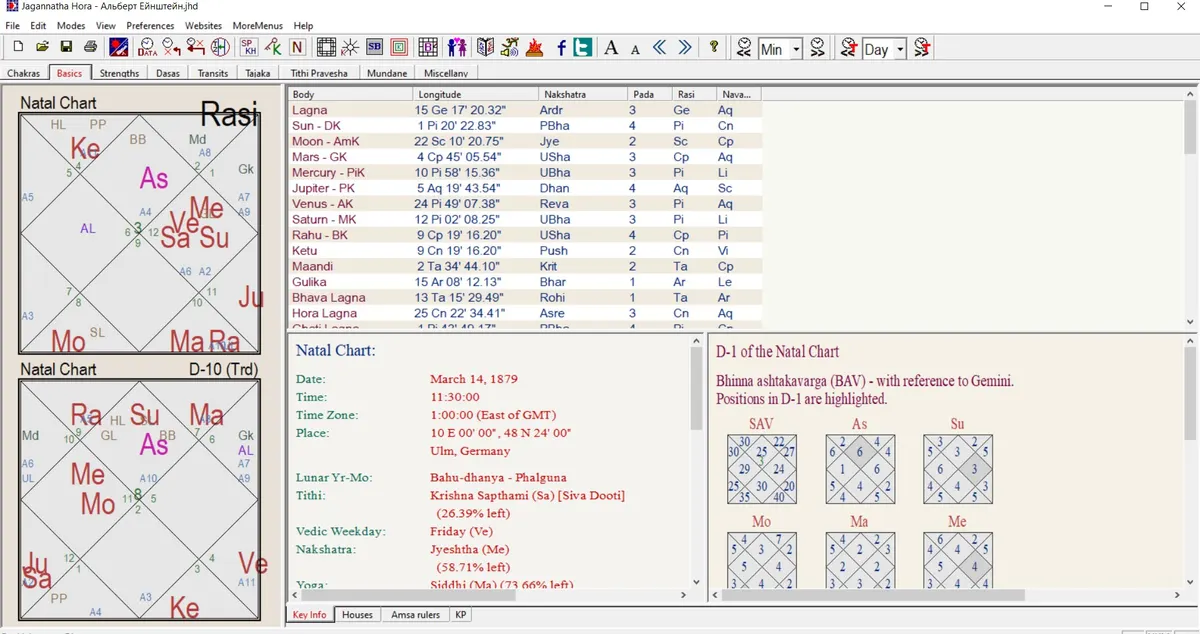Click the couple compatibility icon with hearts
This screenshot has height=634, width=1200.
point(457,47)
